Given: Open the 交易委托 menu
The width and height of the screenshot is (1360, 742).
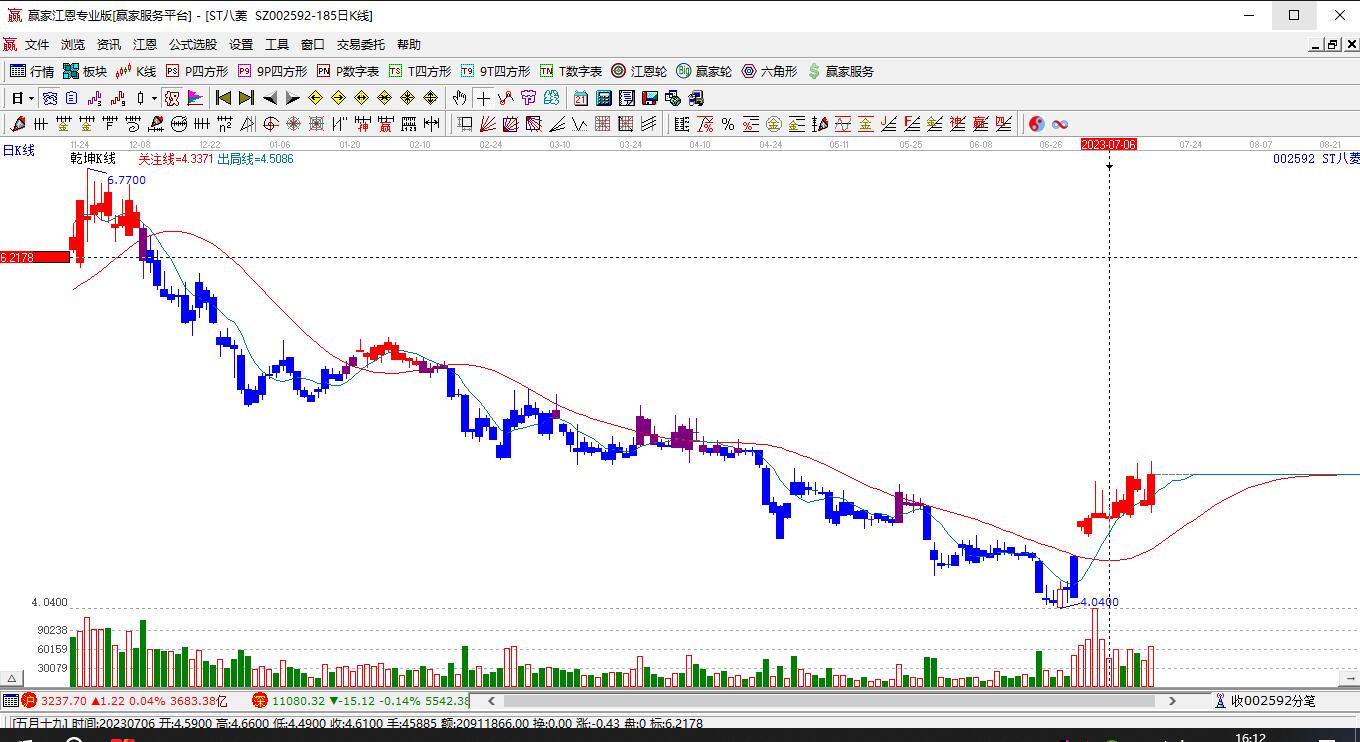Looking at the screenshot, I should (x=361, y=45).
